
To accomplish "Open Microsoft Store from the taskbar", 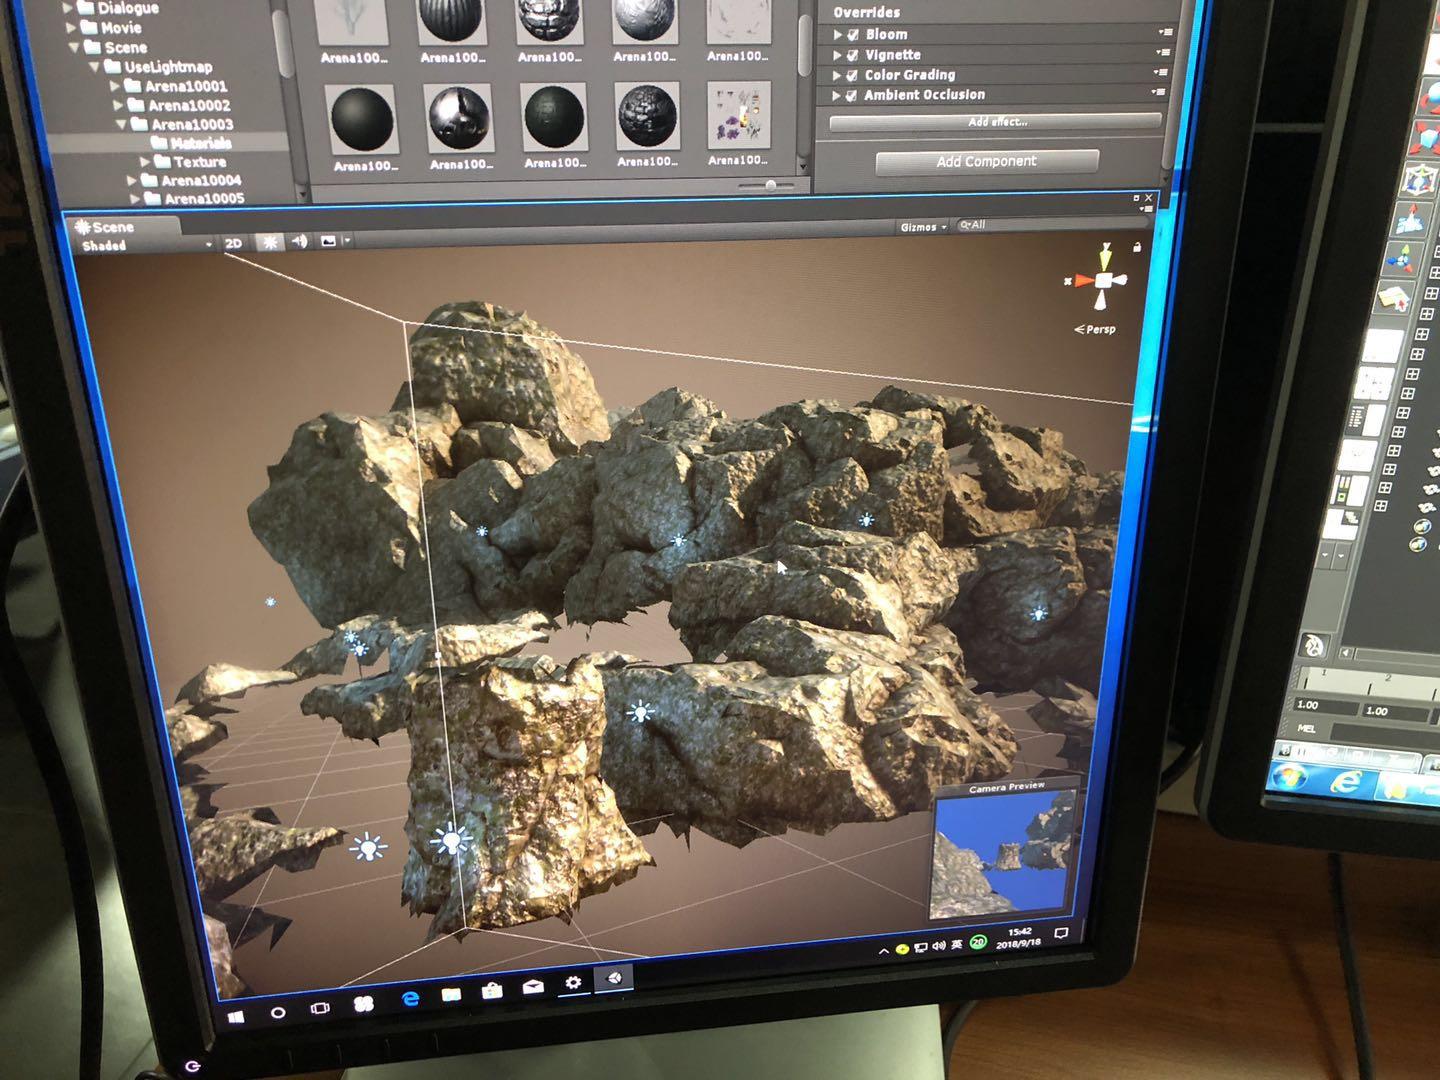I will [x=492, y=991].
